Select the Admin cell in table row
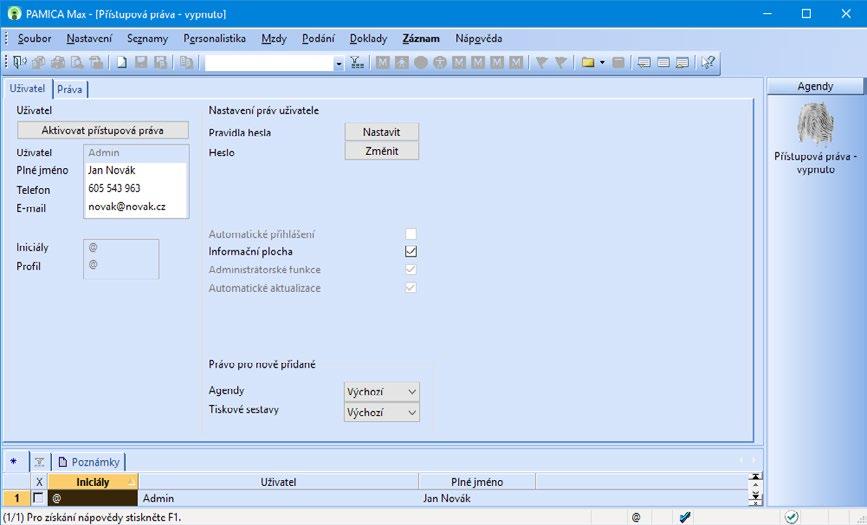Image resolution: width=867 pixels, height=525 pixels. [278, 498]
